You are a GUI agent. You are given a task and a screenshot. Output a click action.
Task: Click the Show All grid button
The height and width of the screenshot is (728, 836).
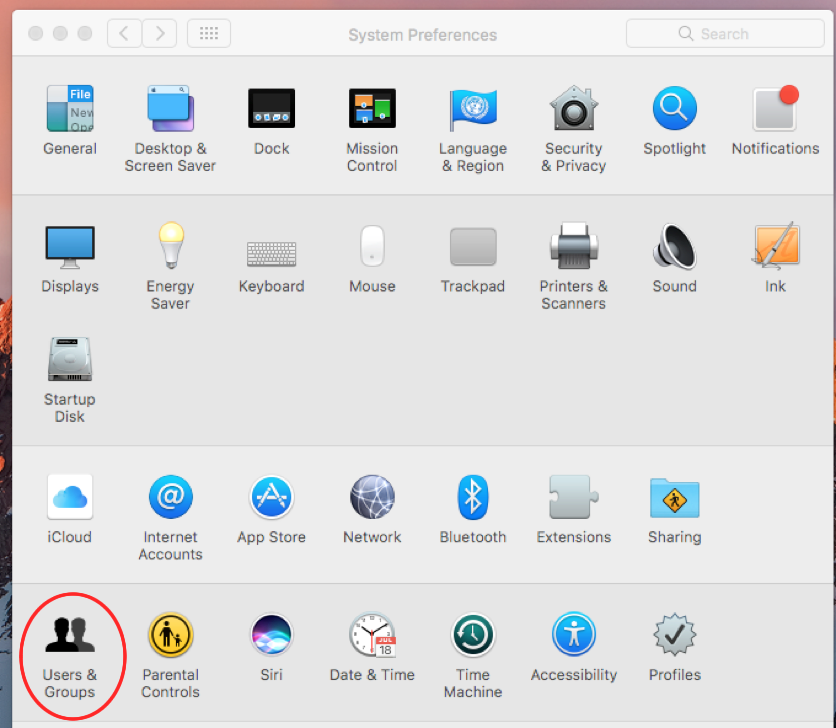click(x=209, y=34)
